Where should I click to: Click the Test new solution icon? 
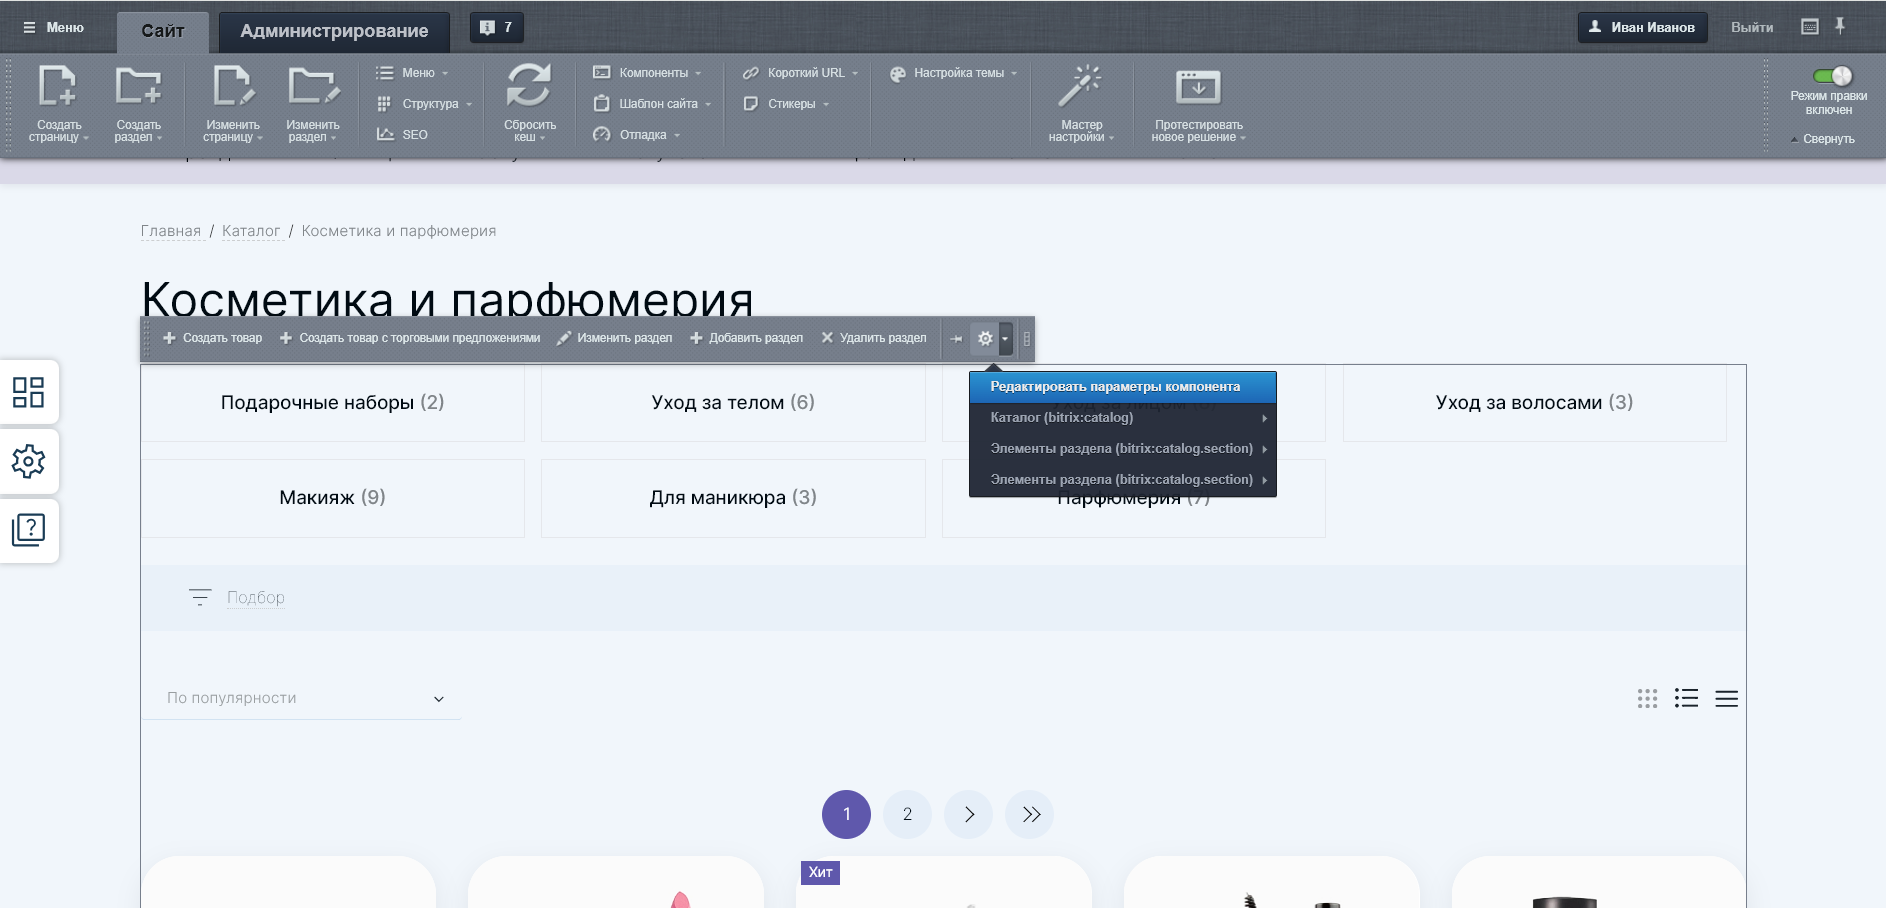pyautogui.click(x=1197, y=88)
